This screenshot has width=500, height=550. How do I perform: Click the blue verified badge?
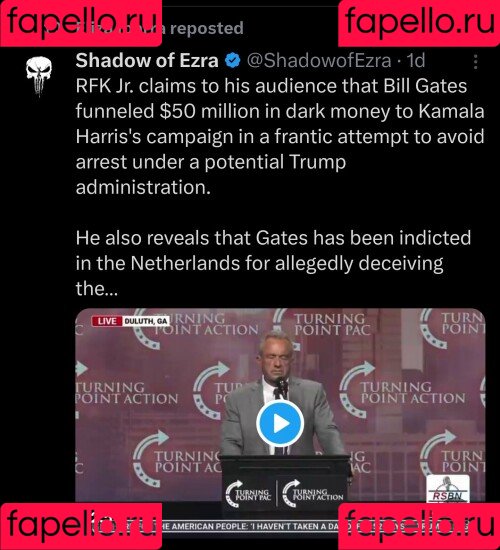[233, 61]
